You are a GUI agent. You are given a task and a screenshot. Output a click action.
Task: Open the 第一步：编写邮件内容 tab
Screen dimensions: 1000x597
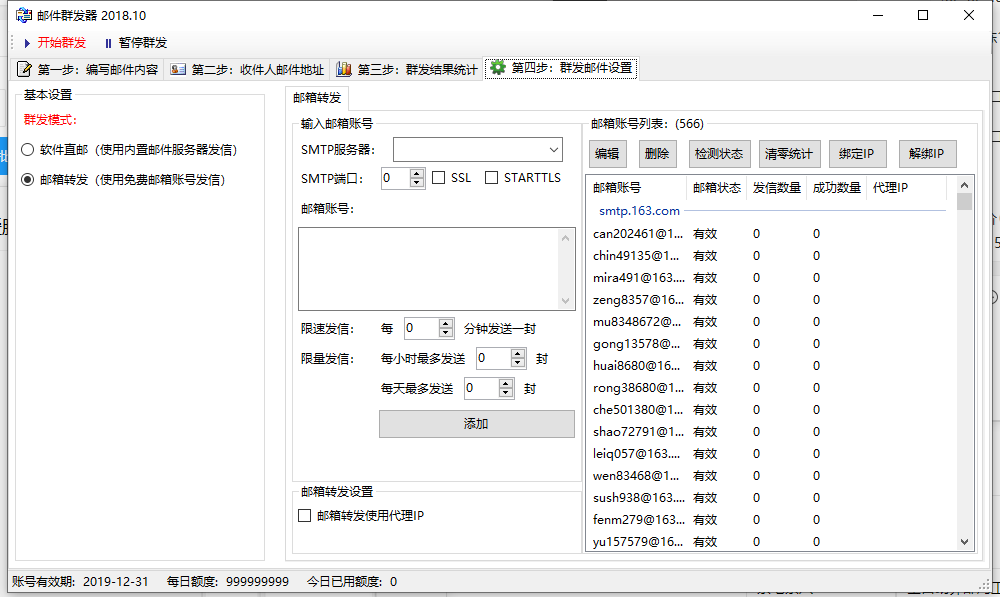[x=88, y=69]
